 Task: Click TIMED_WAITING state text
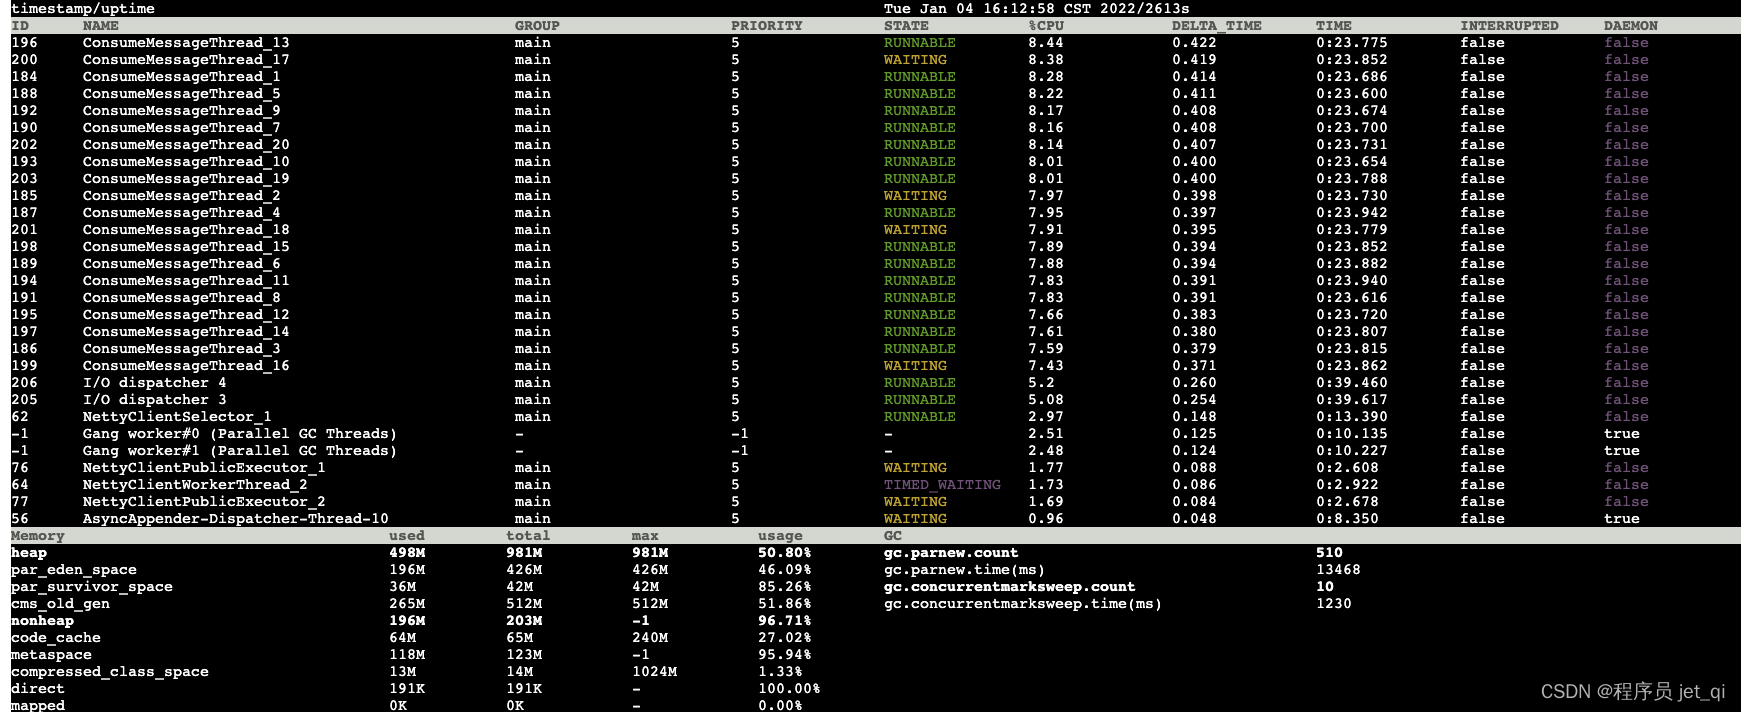[x=942, y=485]
